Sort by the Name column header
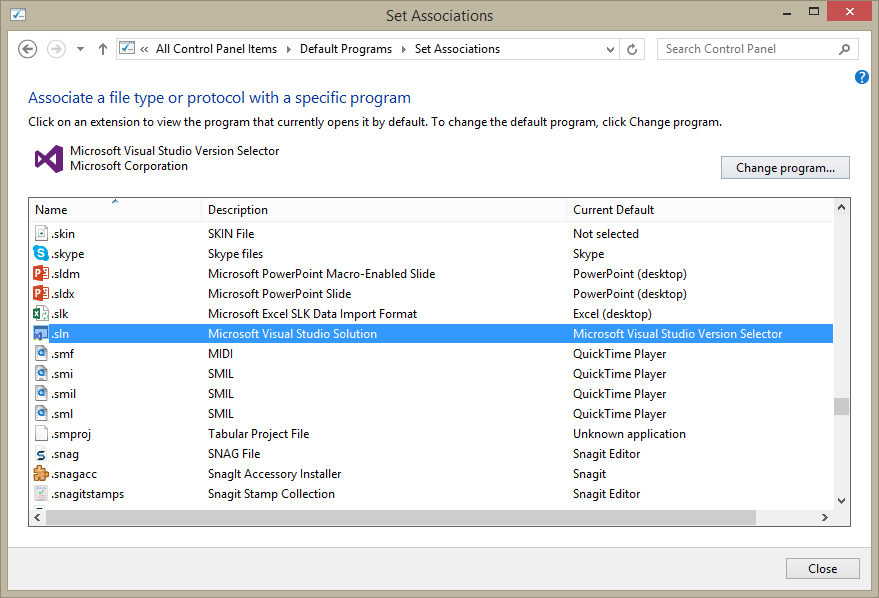The image size is (879, 598). pyautogui.click(x=115, y=210)
